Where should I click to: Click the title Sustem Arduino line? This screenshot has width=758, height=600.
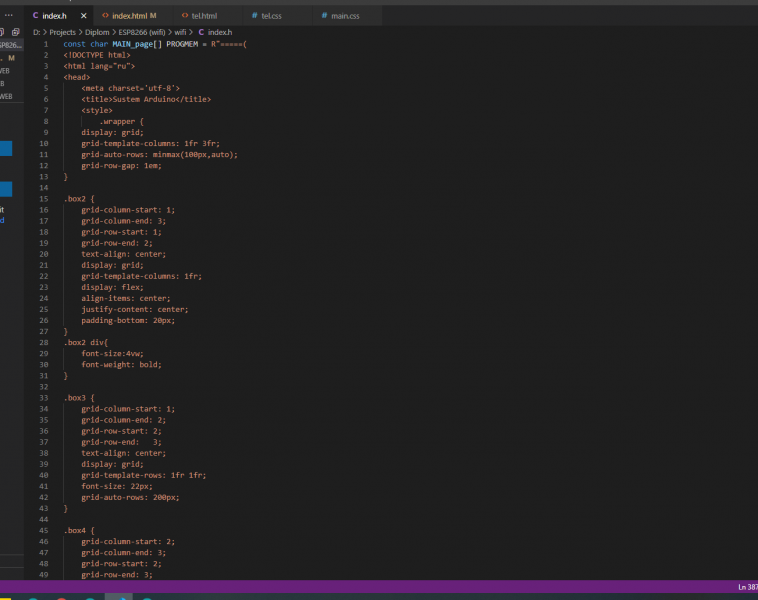click(146, 99)
